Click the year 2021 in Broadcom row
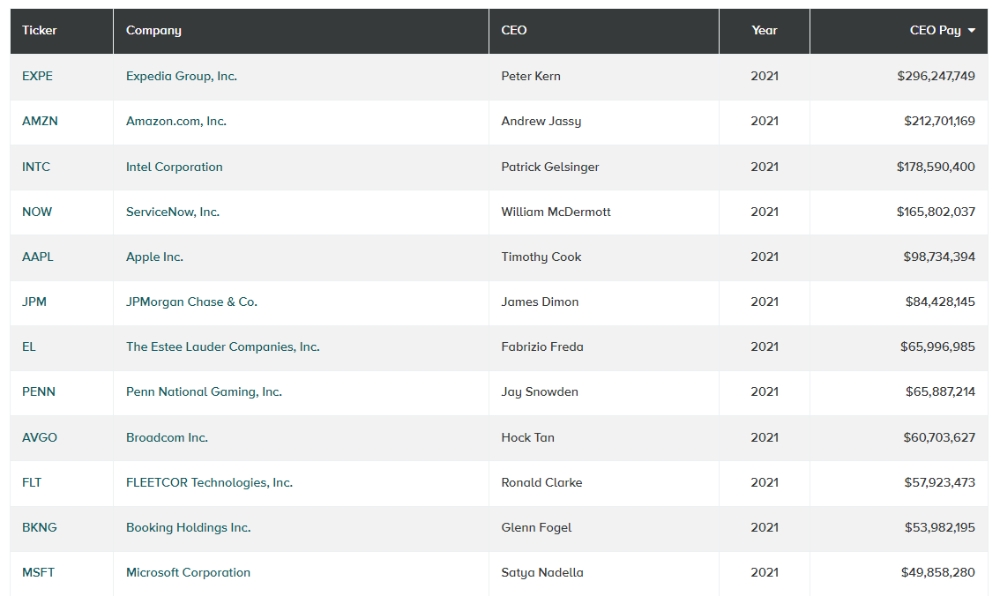The image size is (1000, 596). click(764, 437)
